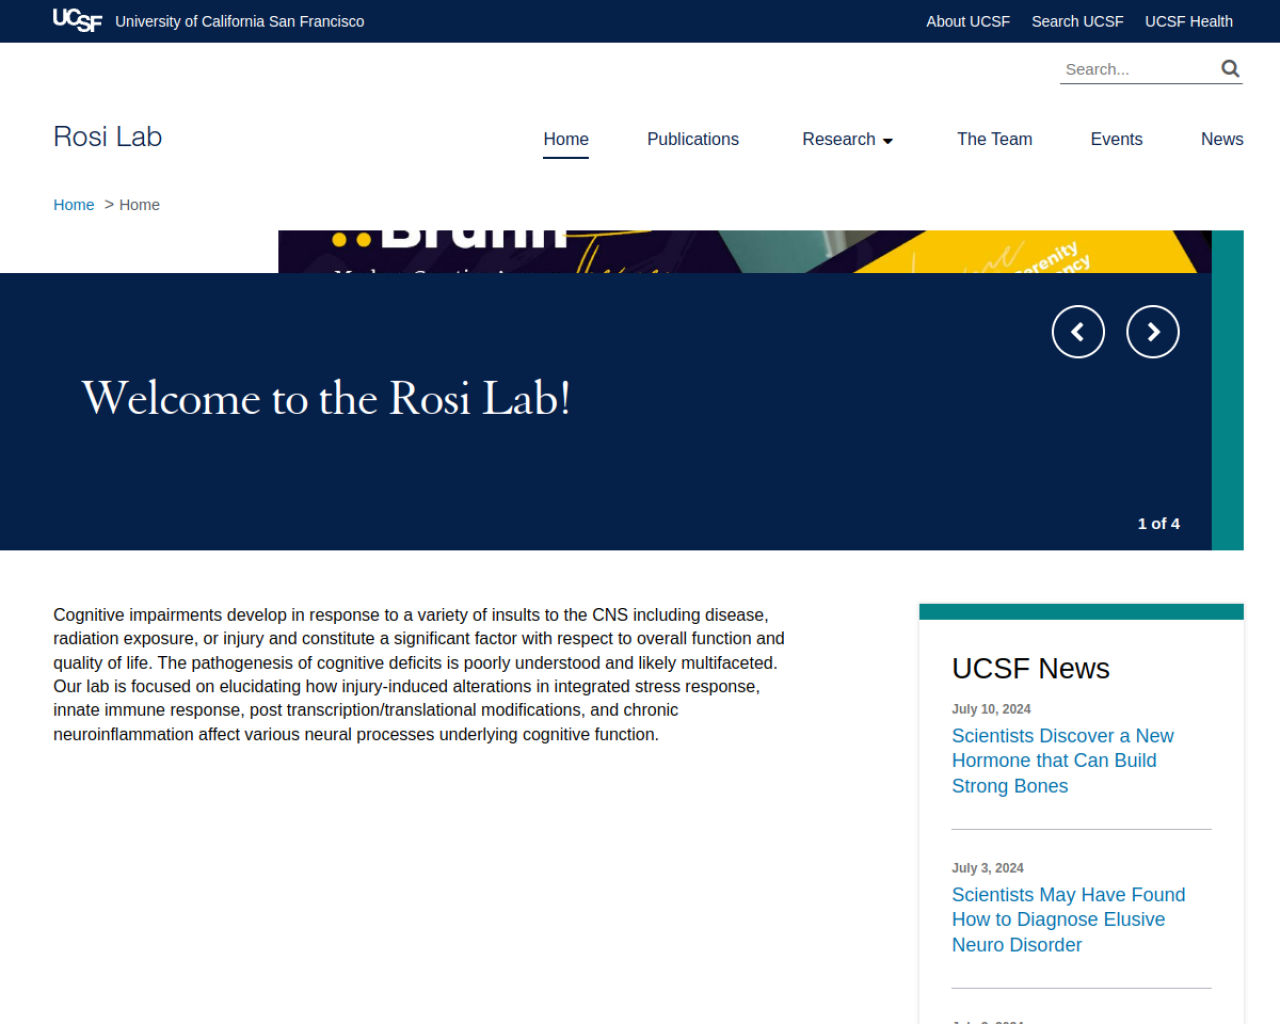Open the Home menu item

pos(566,139)
